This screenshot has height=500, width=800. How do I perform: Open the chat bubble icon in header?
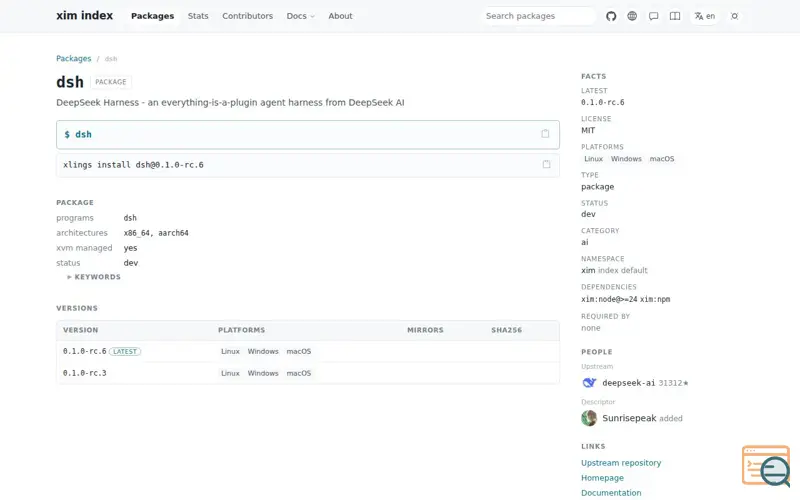click(x=654, y=16)
